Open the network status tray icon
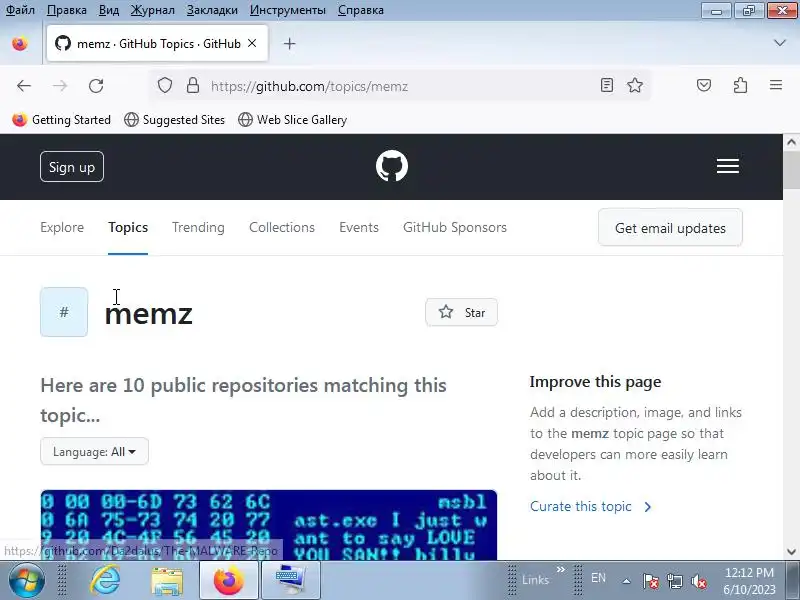Image resolution: width=800 pixels, height=600 pixels. (x=674, y=581)
